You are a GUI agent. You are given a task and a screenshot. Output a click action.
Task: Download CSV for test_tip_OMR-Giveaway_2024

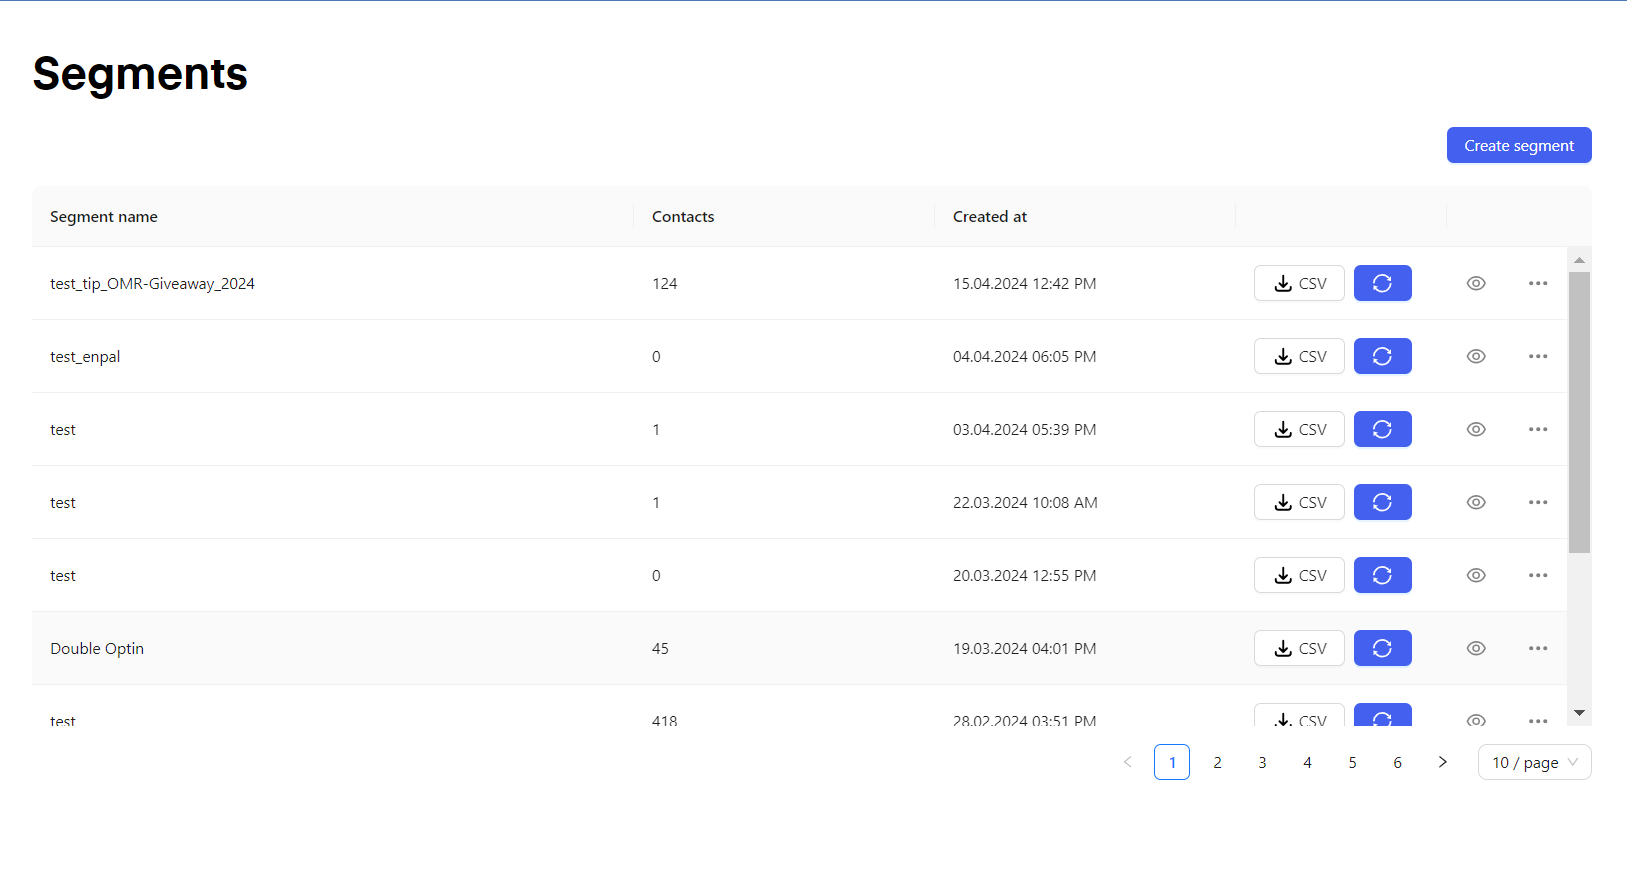[1299, 283]
